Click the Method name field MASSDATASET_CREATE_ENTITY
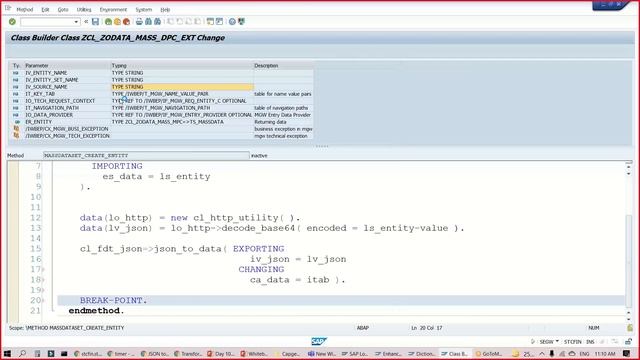 tap(146, 156)
